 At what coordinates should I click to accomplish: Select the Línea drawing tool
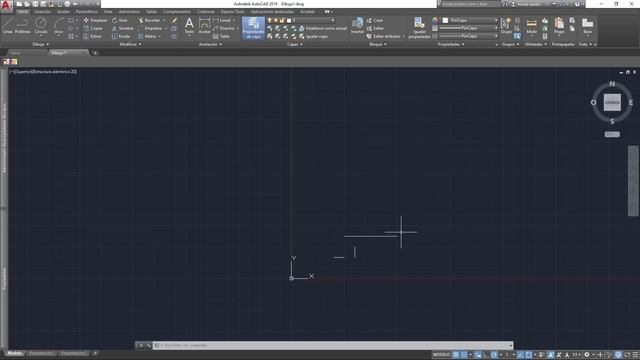coord(7,25)
